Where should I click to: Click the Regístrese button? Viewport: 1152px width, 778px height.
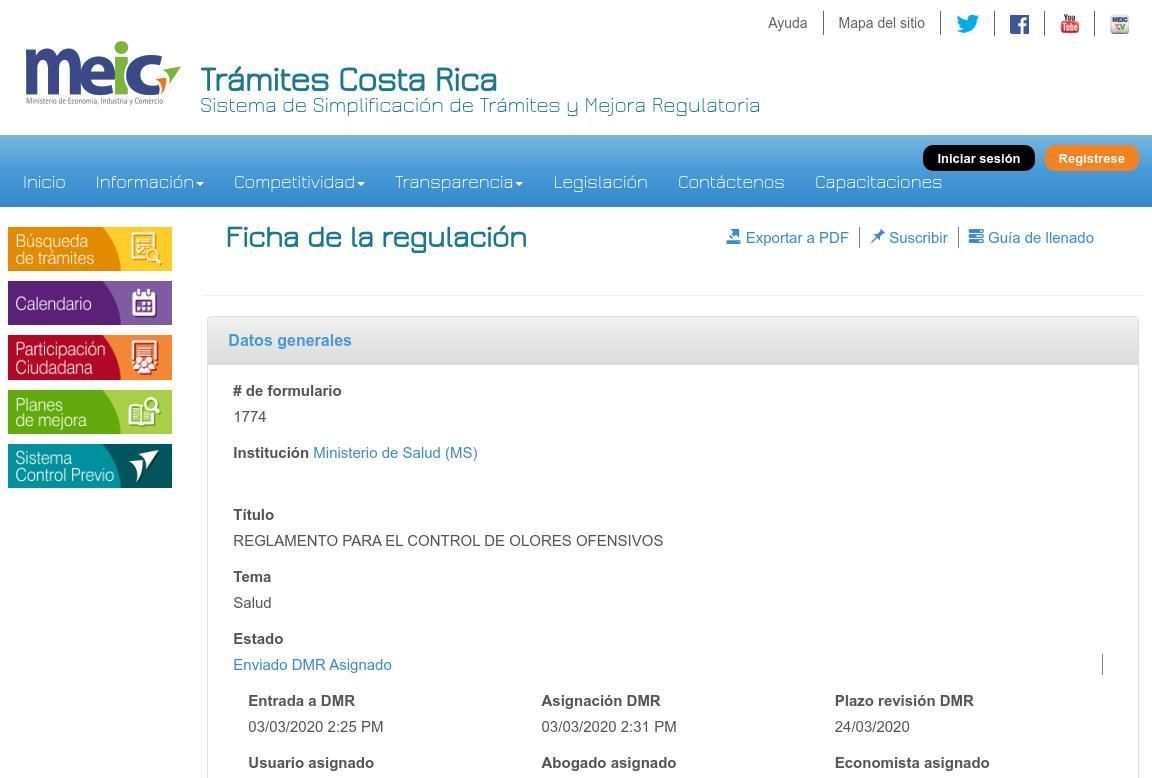pos(1091,158)
